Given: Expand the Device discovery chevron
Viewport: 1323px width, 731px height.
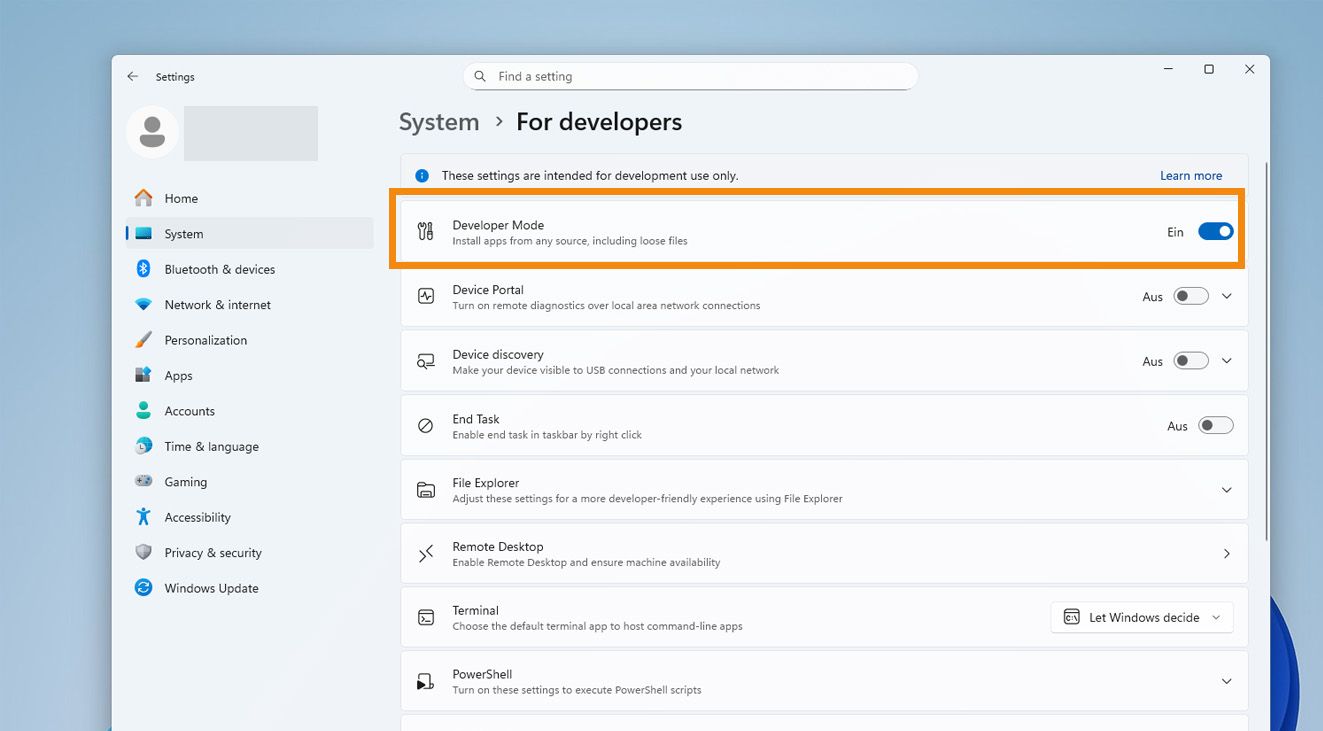Looking at the screenshot, I should point(1227,361).
